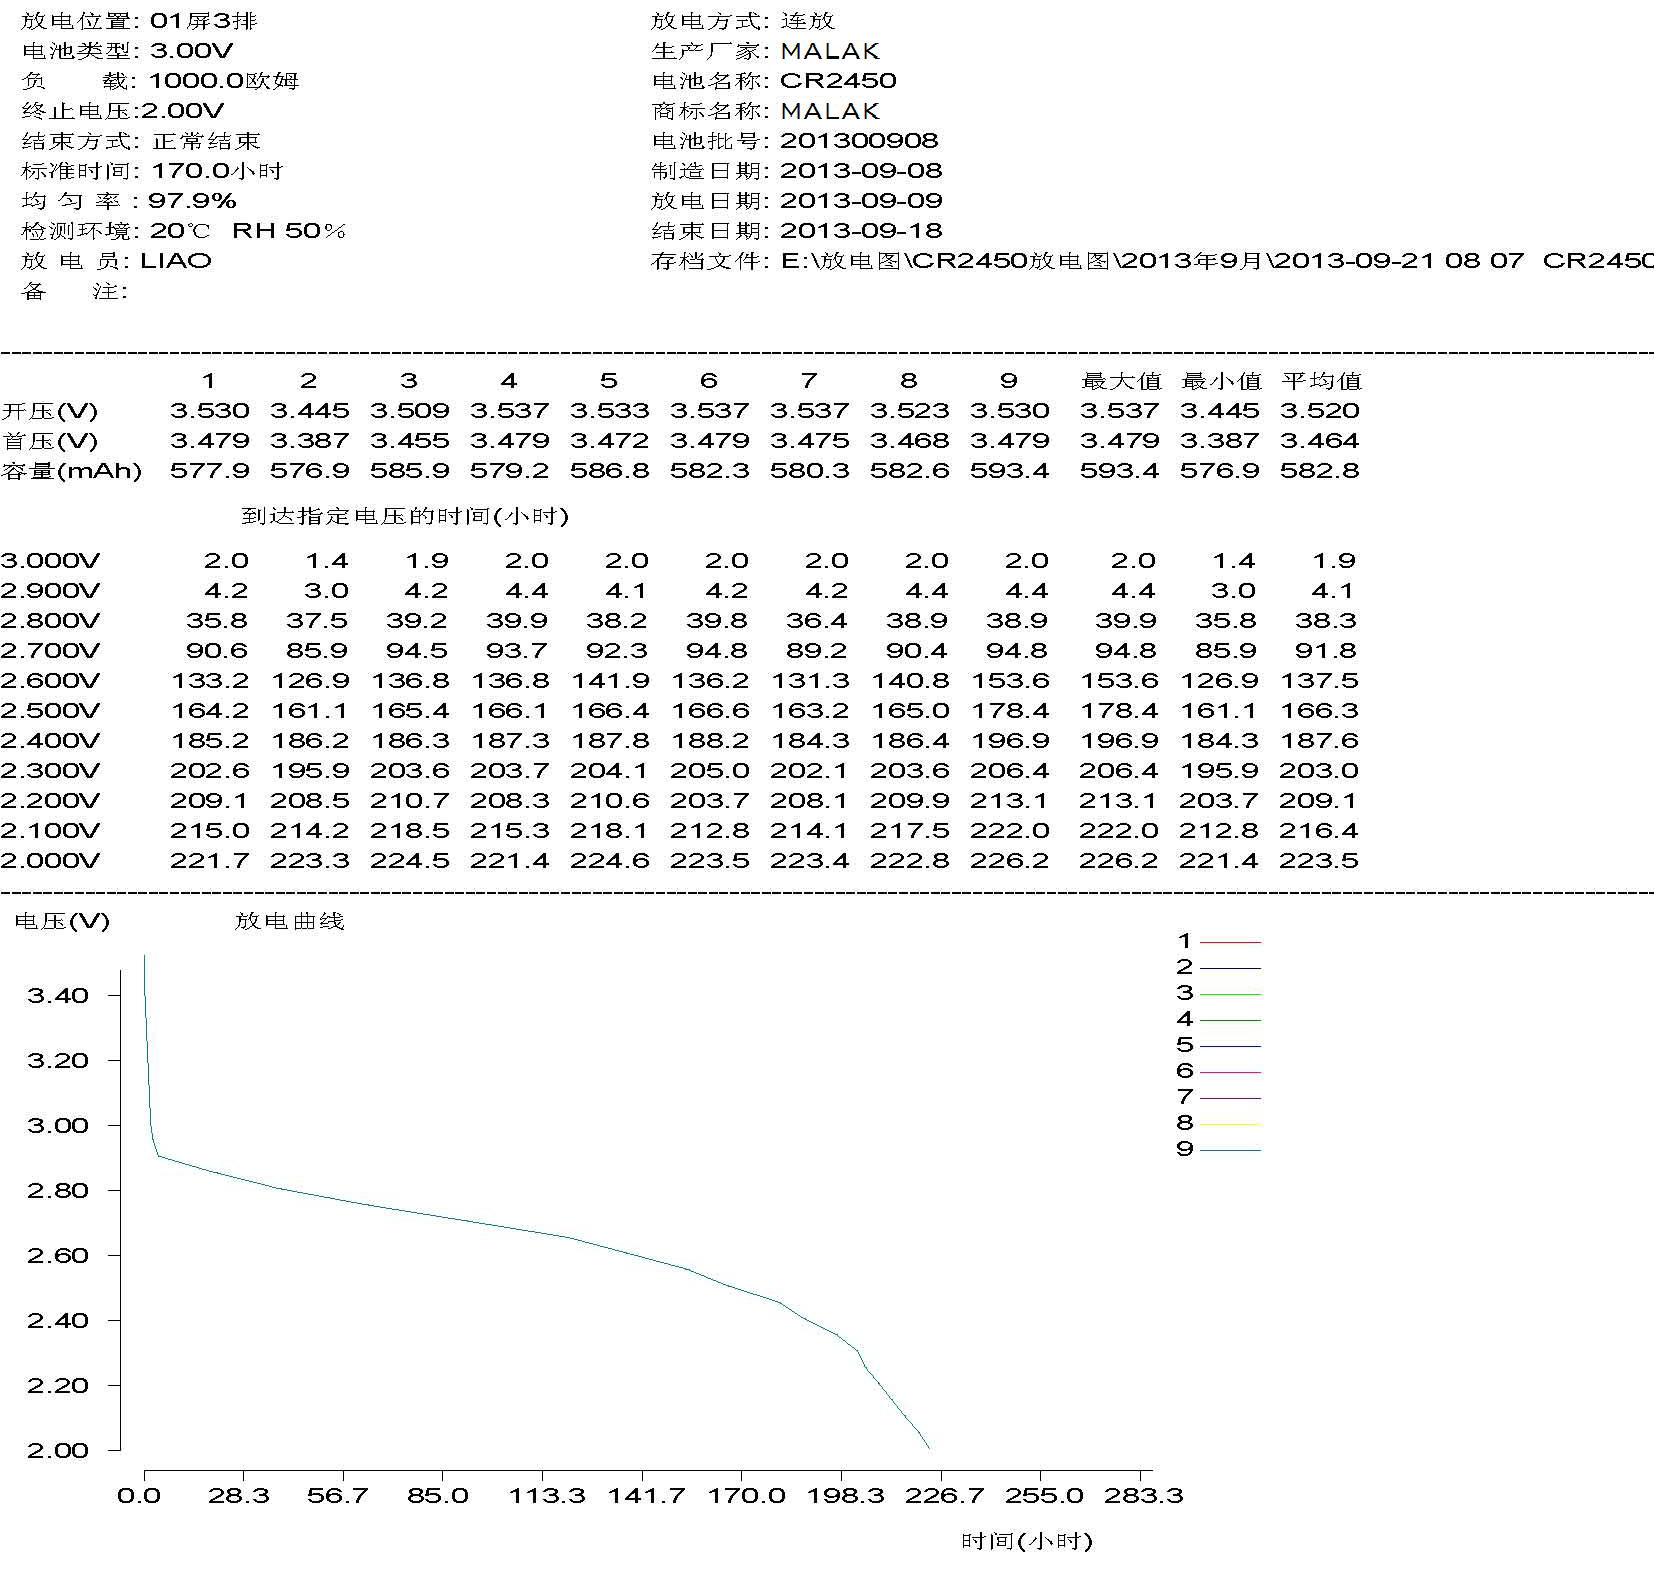Click the 容量(mAh) row label
The width and height of the screenshot is (1654, 1571).
point(71,471)
